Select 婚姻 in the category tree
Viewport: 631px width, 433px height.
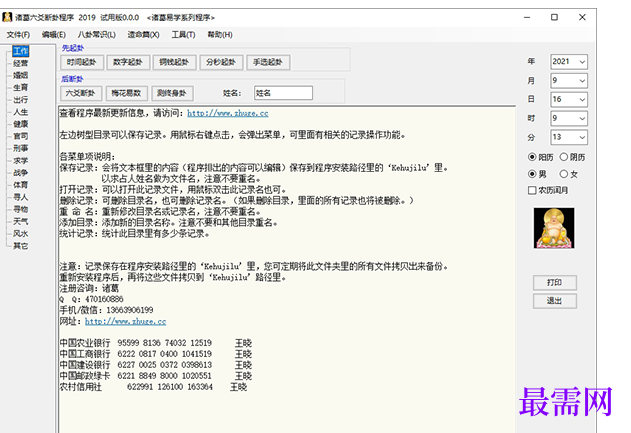point(21,75)
